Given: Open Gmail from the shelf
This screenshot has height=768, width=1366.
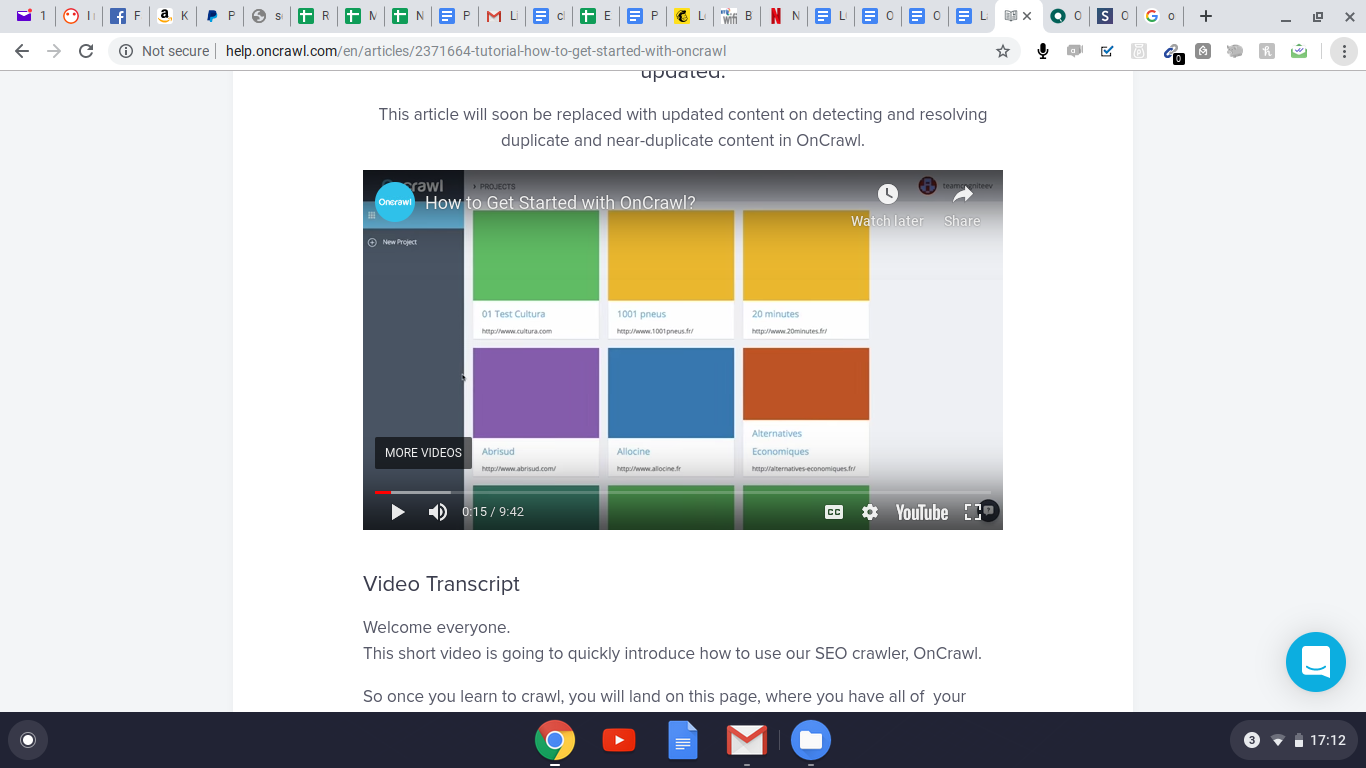Looking at the screenshot, I should [x=747, y=740].
